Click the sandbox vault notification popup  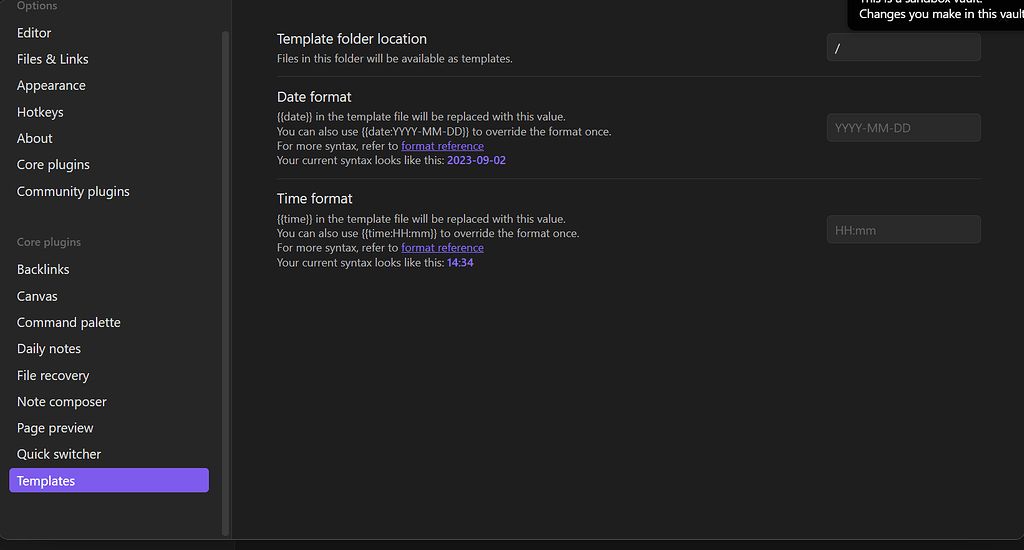[936, 13]
